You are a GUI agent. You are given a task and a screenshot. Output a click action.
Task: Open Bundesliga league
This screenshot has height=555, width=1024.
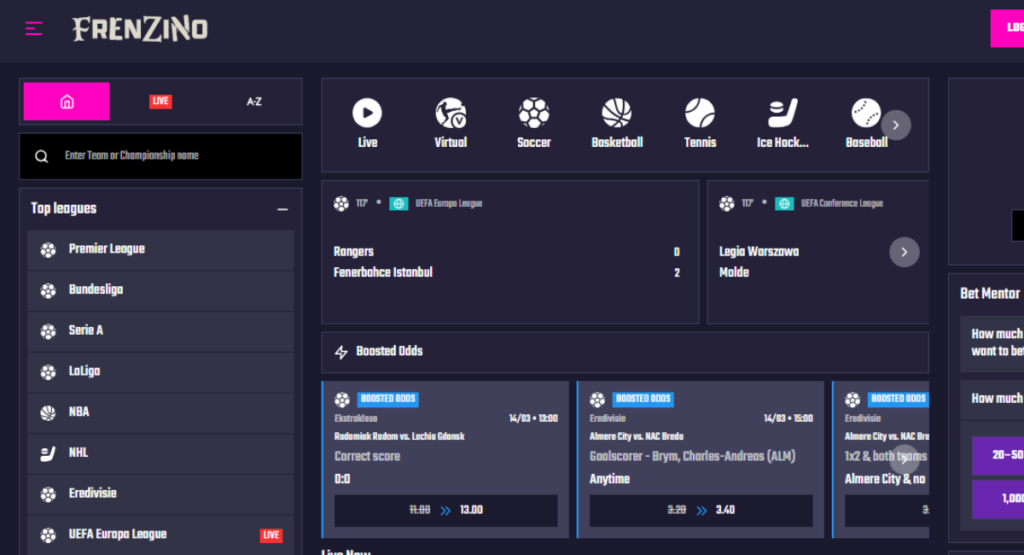161,290
